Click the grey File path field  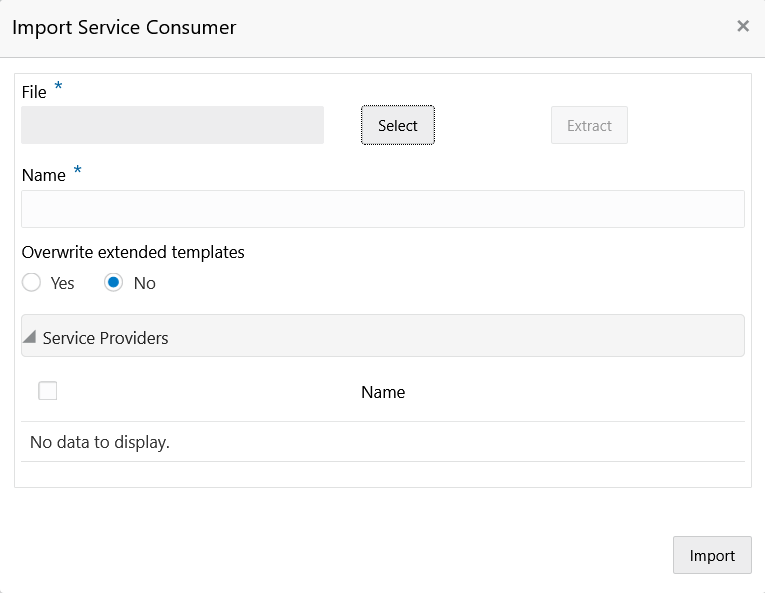172,125
